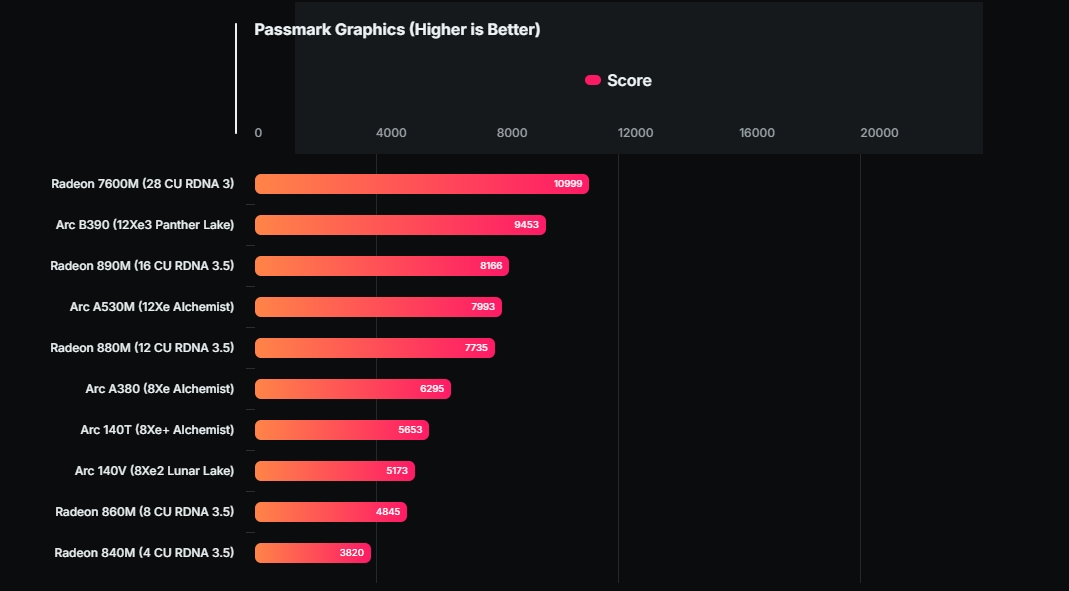The image size is (1069, 591).
Task: Select the Radeon 890M bar
Action: tap(381, 266)
